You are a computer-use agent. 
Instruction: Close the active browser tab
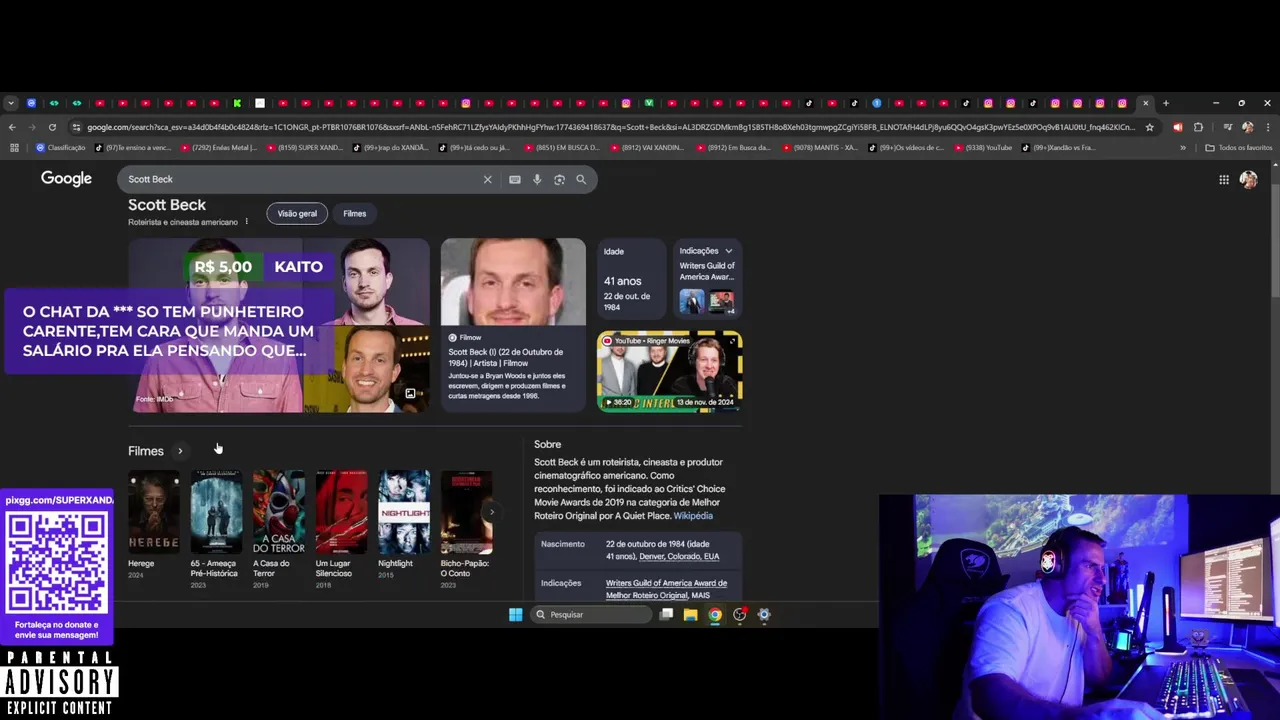[x=1146, y=103]
